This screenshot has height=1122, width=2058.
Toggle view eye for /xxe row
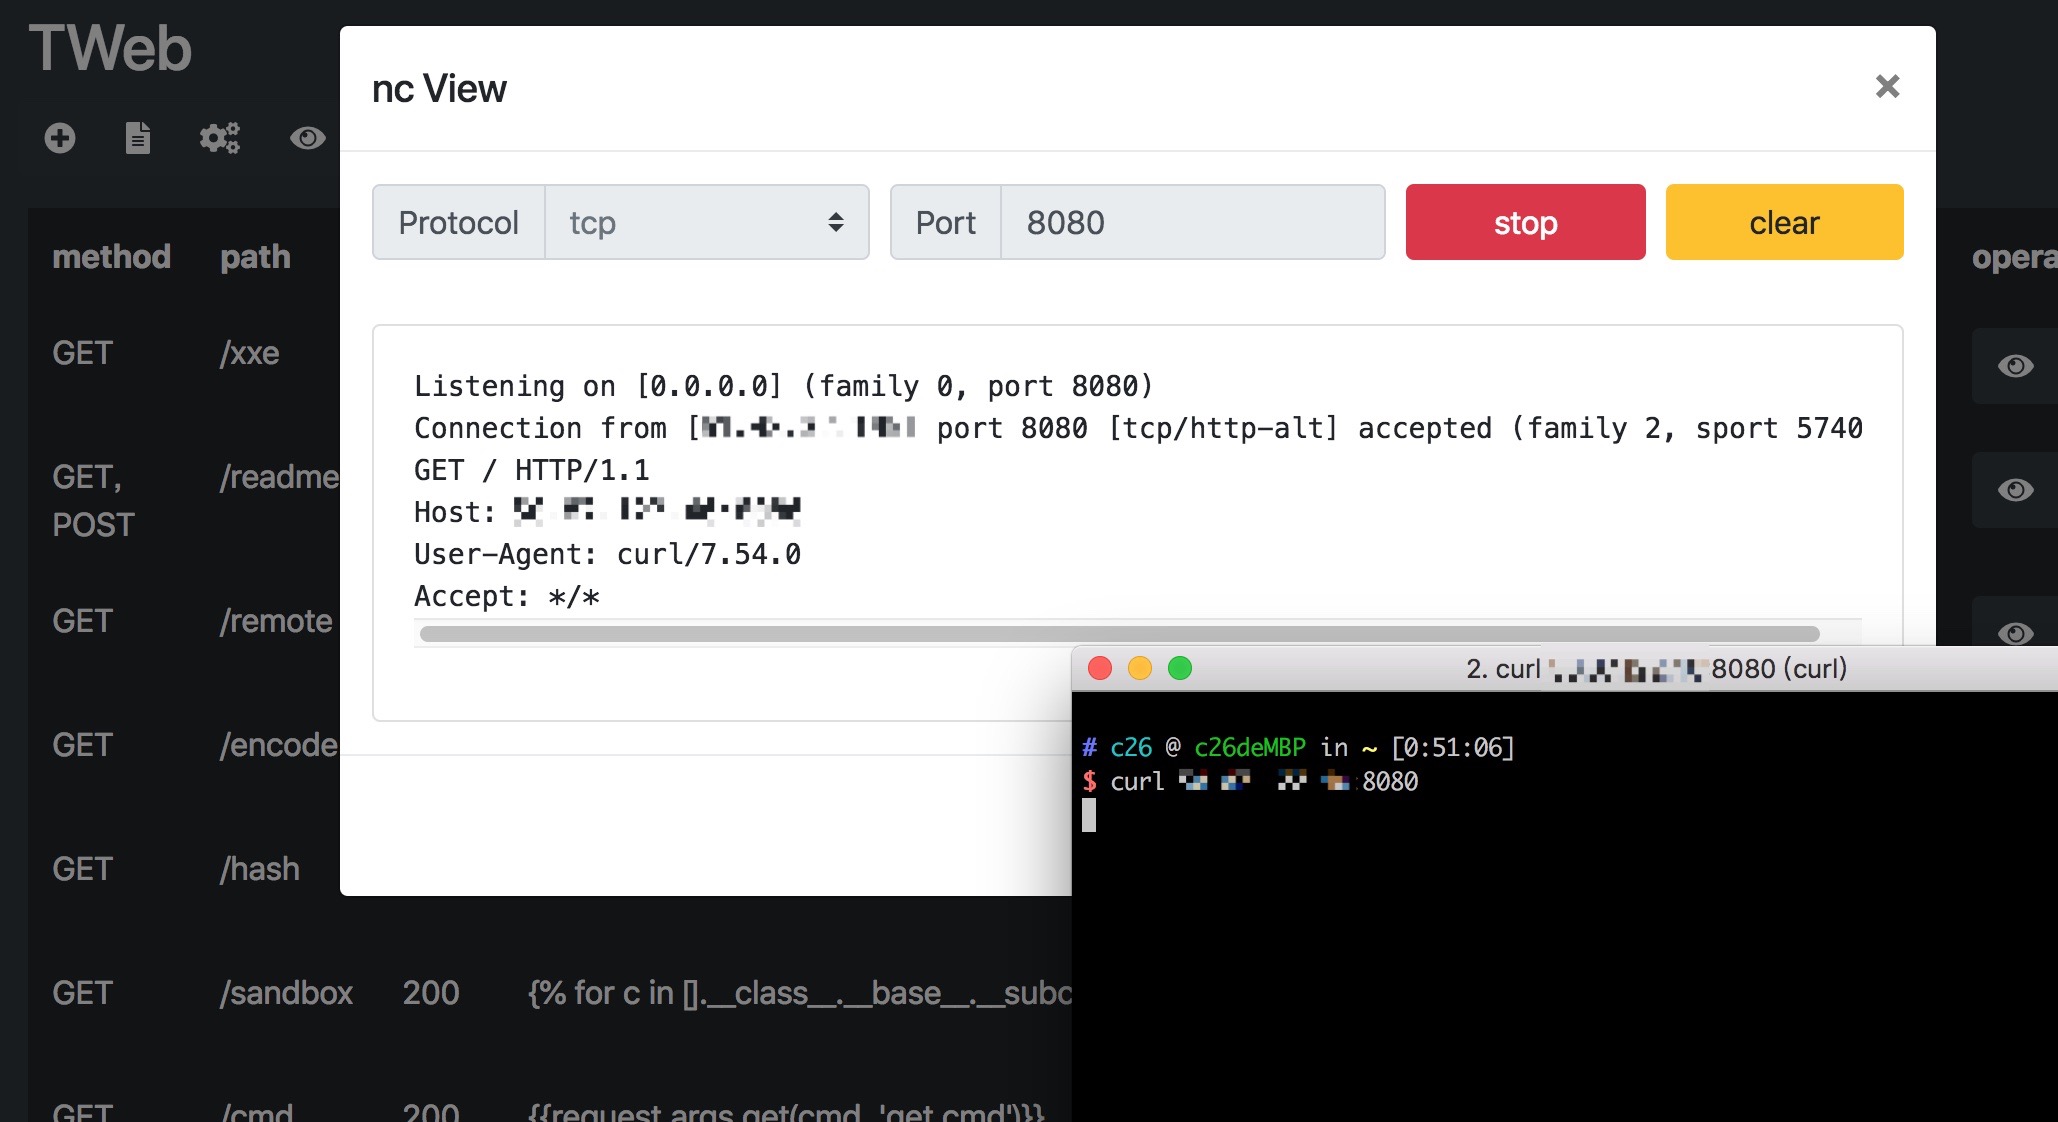pos(2015,366)
